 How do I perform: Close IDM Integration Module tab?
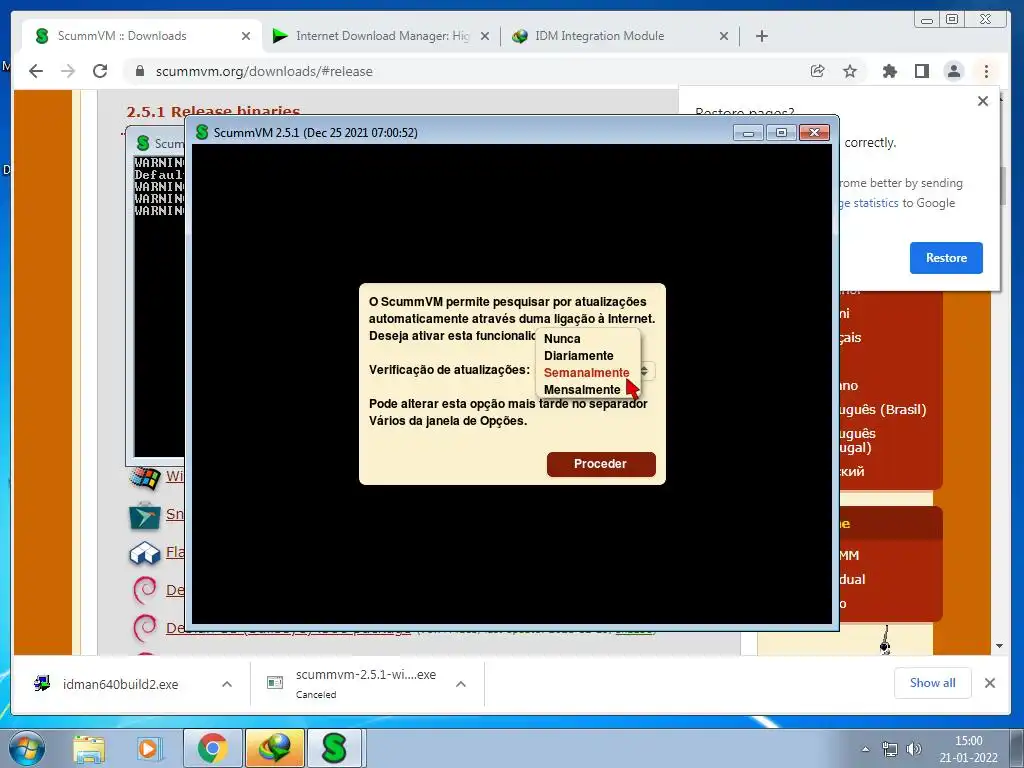coord(724,36)
